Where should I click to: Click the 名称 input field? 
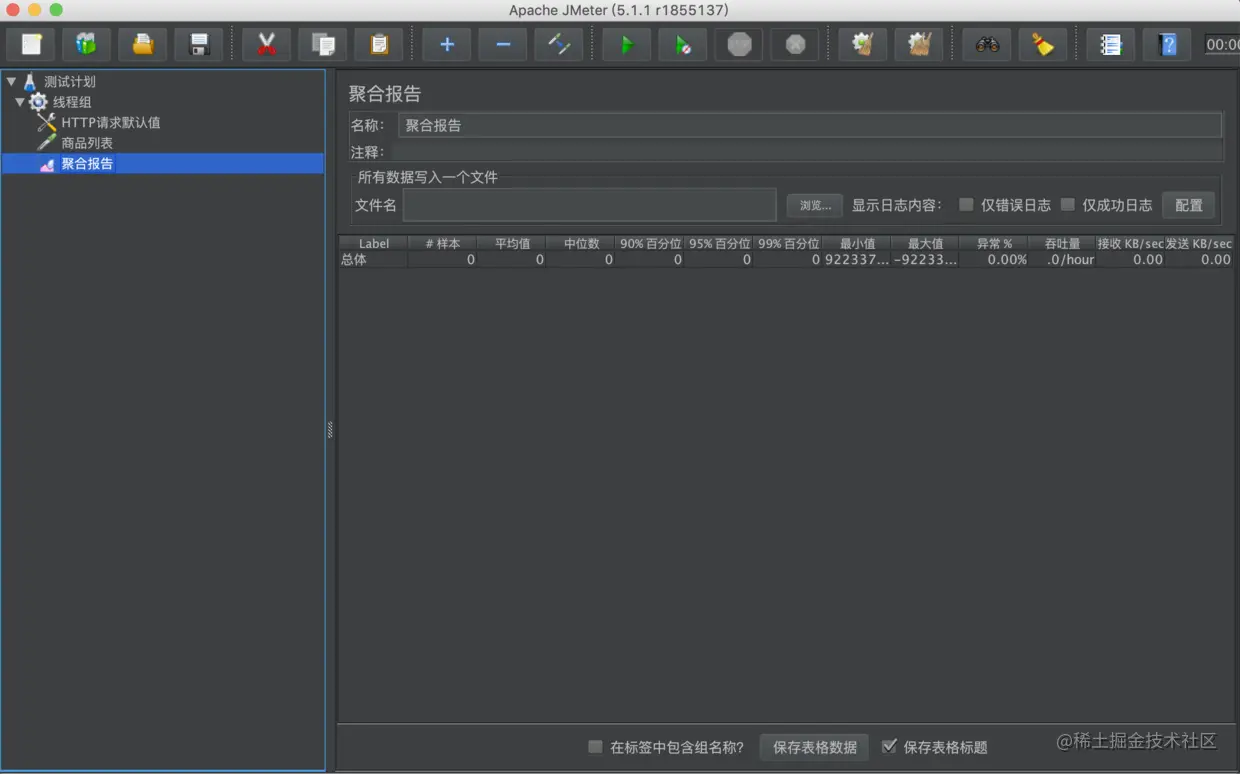[810, 125]
